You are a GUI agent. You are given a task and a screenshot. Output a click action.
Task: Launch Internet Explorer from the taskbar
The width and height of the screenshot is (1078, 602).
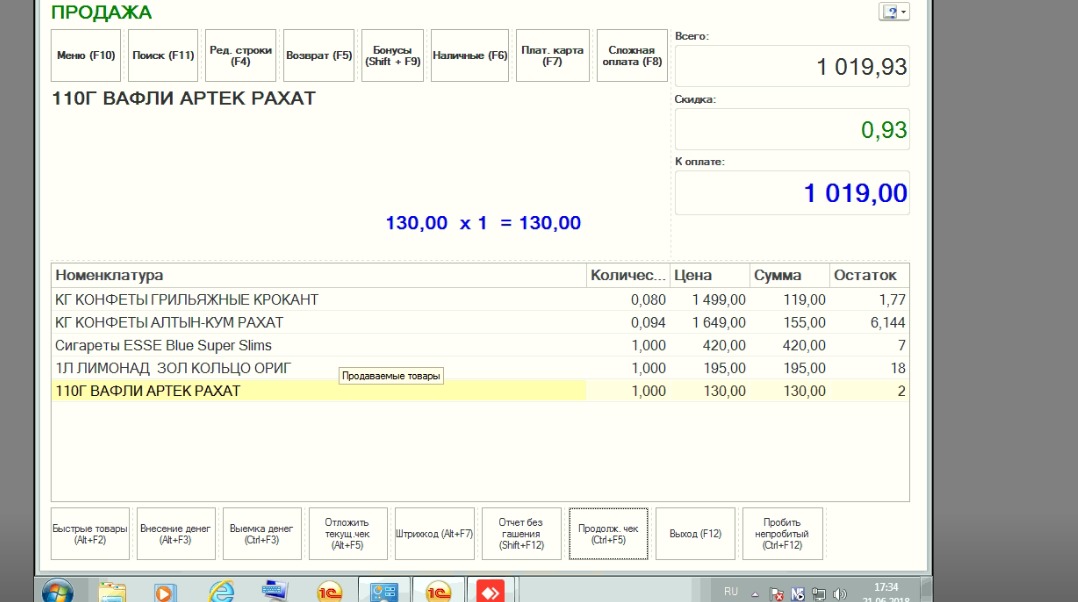220,591
